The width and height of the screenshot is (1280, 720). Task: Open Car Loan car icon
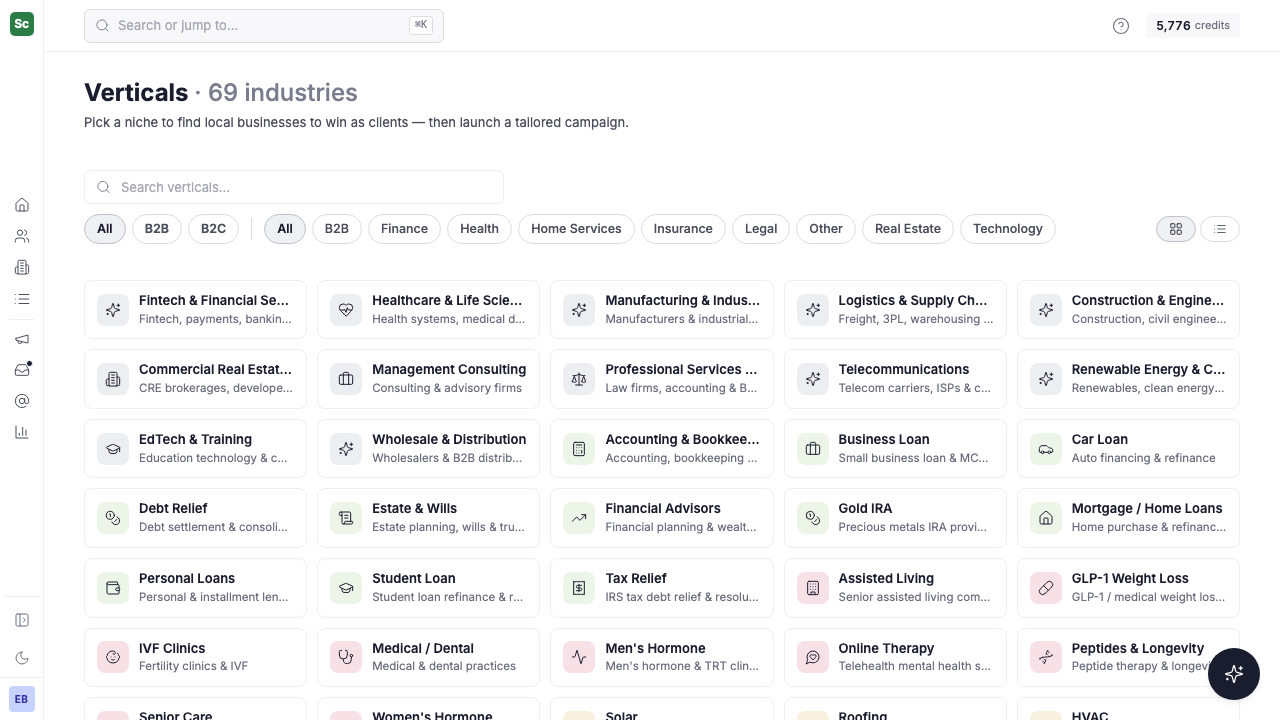(1046, 449)
